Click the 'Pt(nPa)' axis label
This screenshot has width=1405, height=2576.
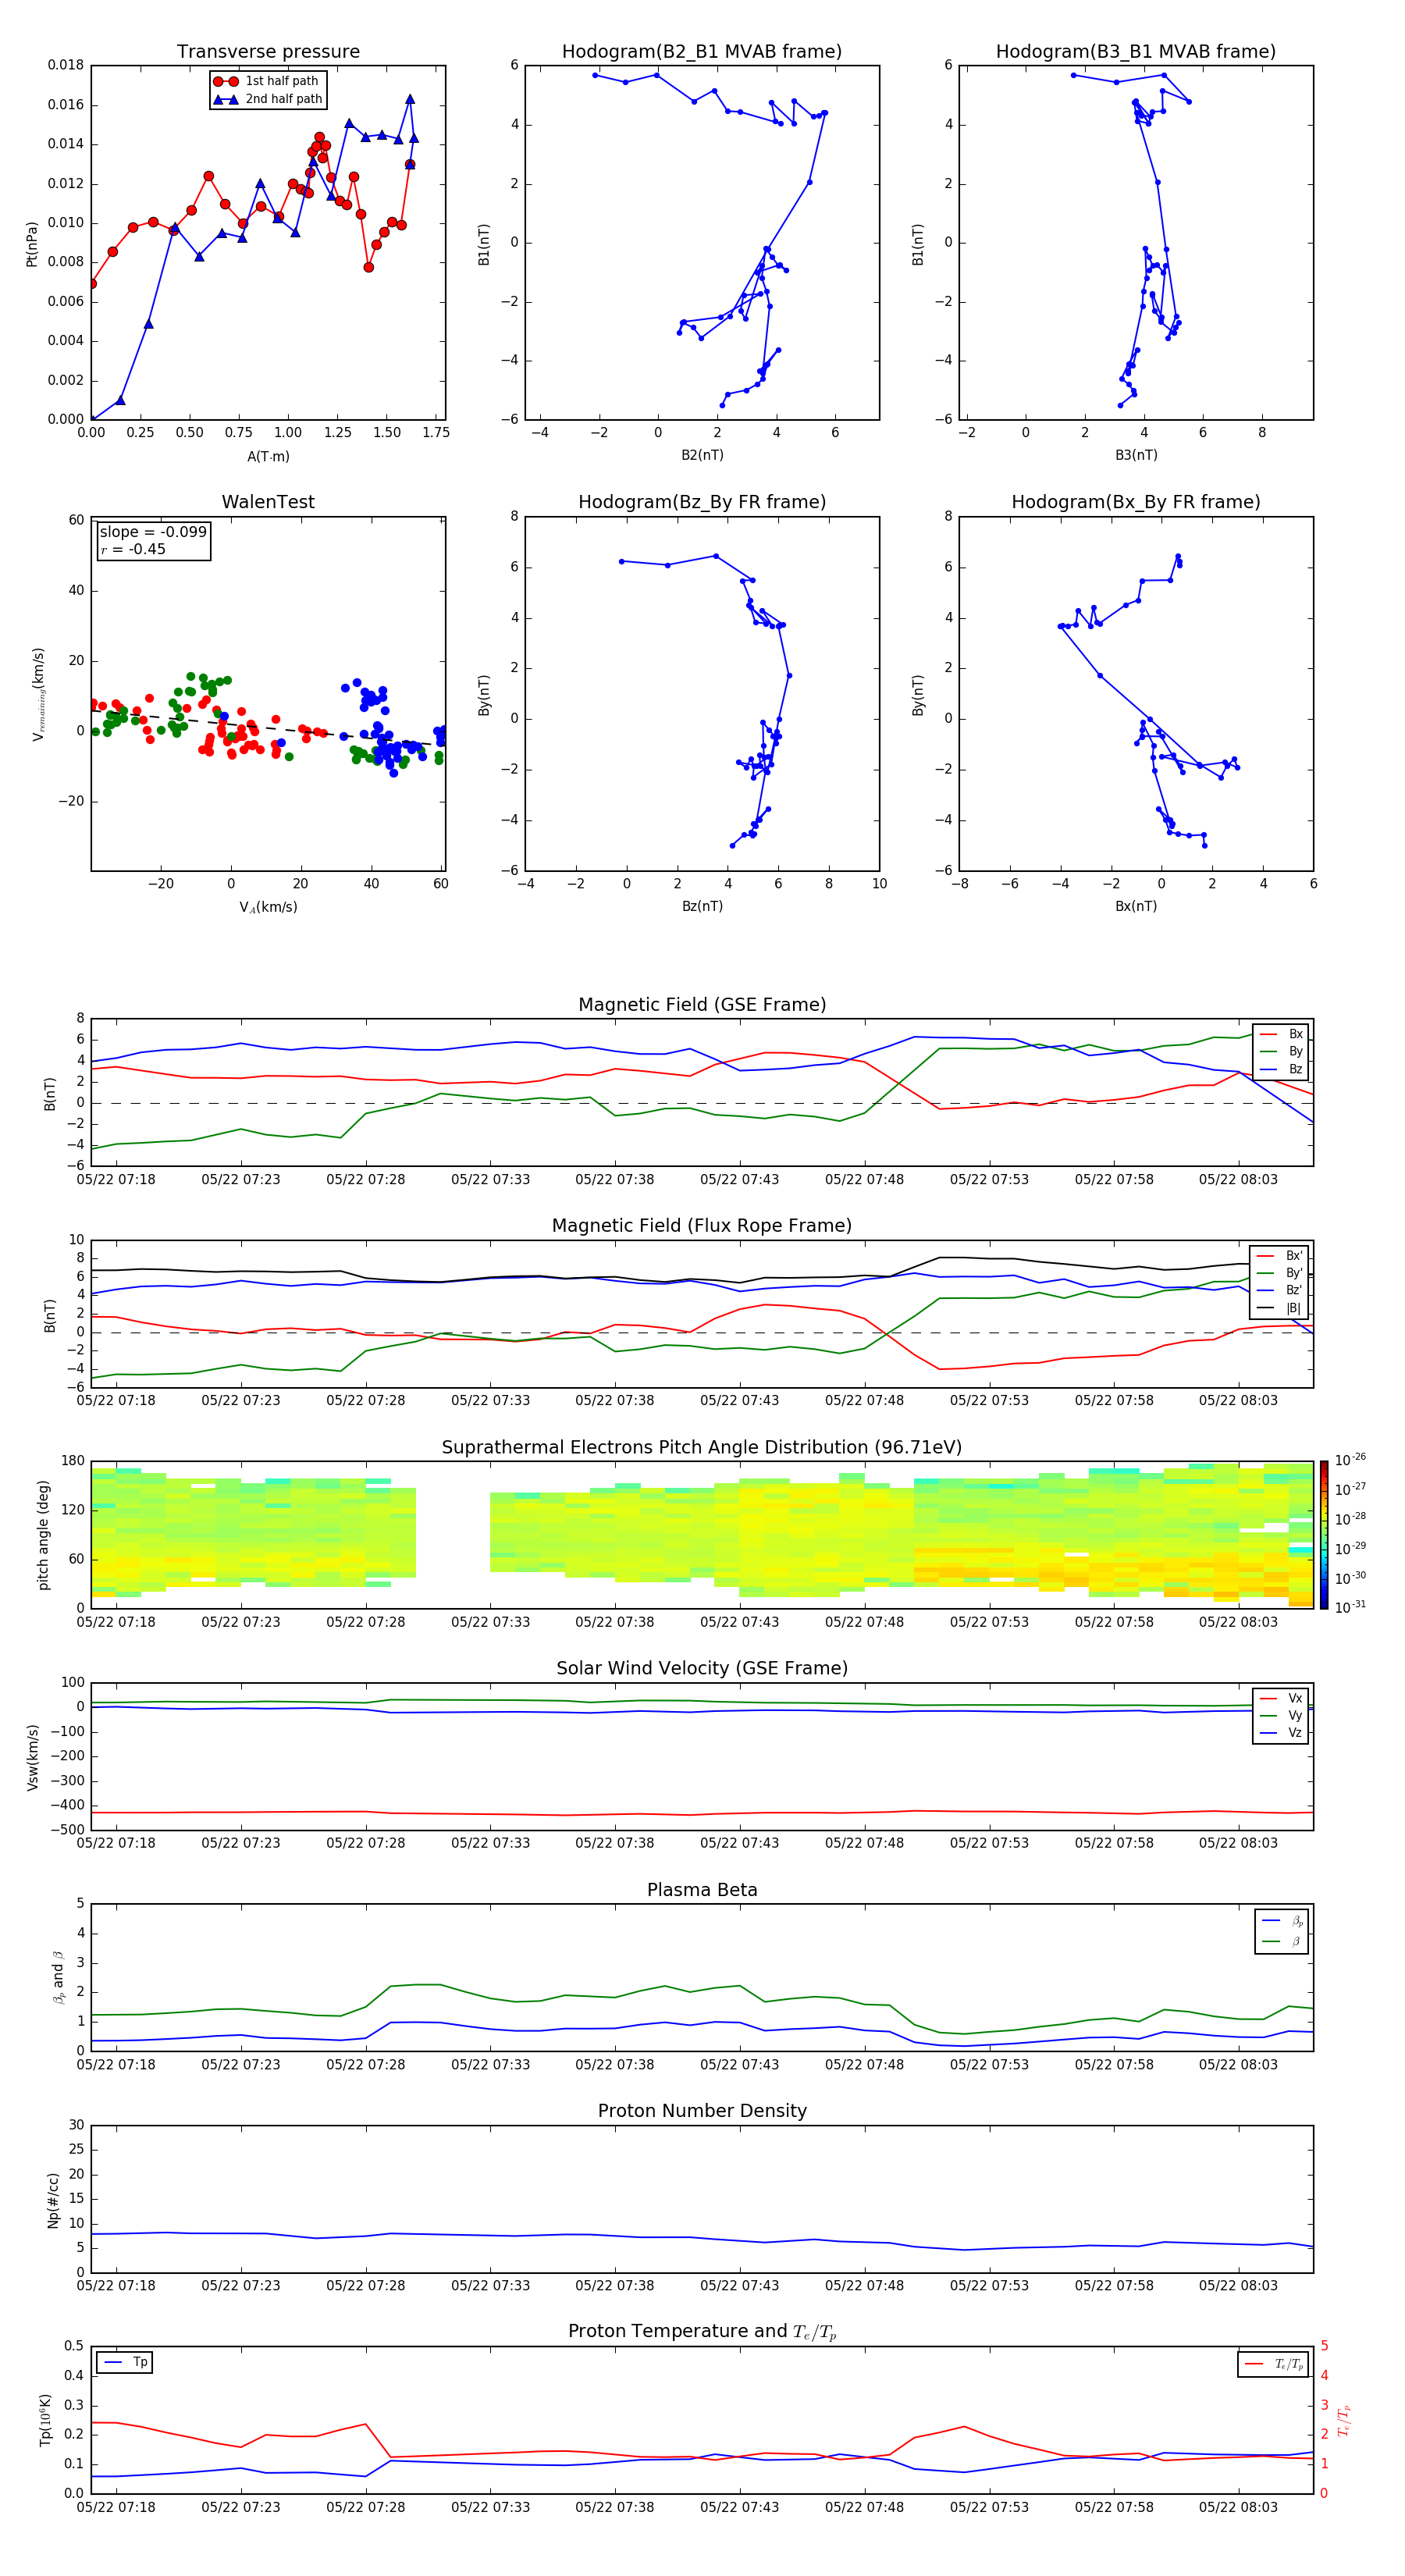pos(32,244)
